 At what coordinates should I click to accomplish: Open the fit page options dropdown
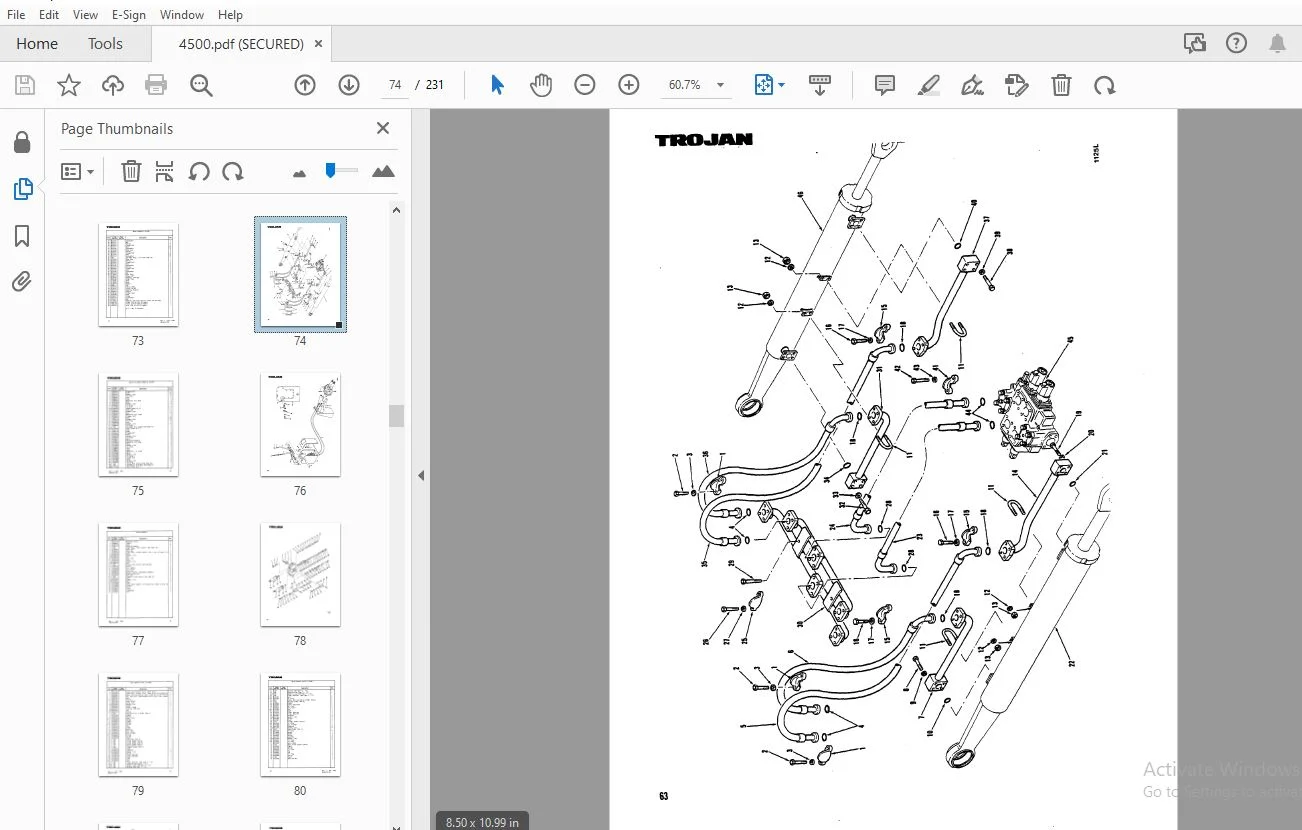[769, 85]
